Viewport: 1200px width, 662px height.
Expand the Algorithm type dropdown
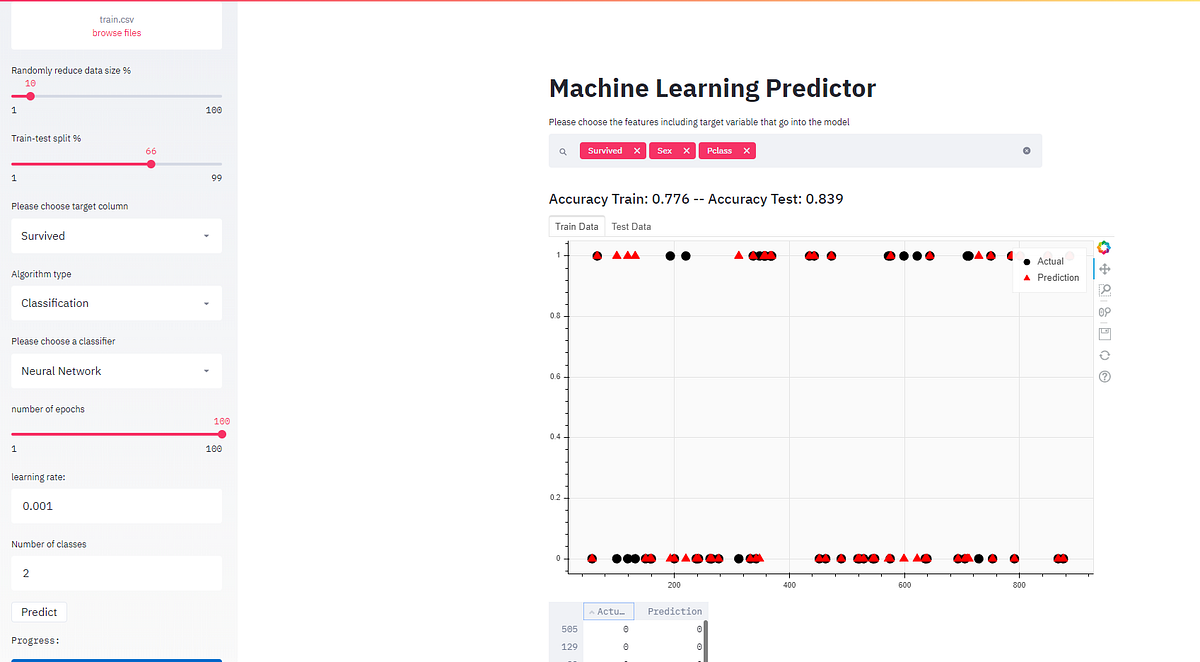click(116, 303)
